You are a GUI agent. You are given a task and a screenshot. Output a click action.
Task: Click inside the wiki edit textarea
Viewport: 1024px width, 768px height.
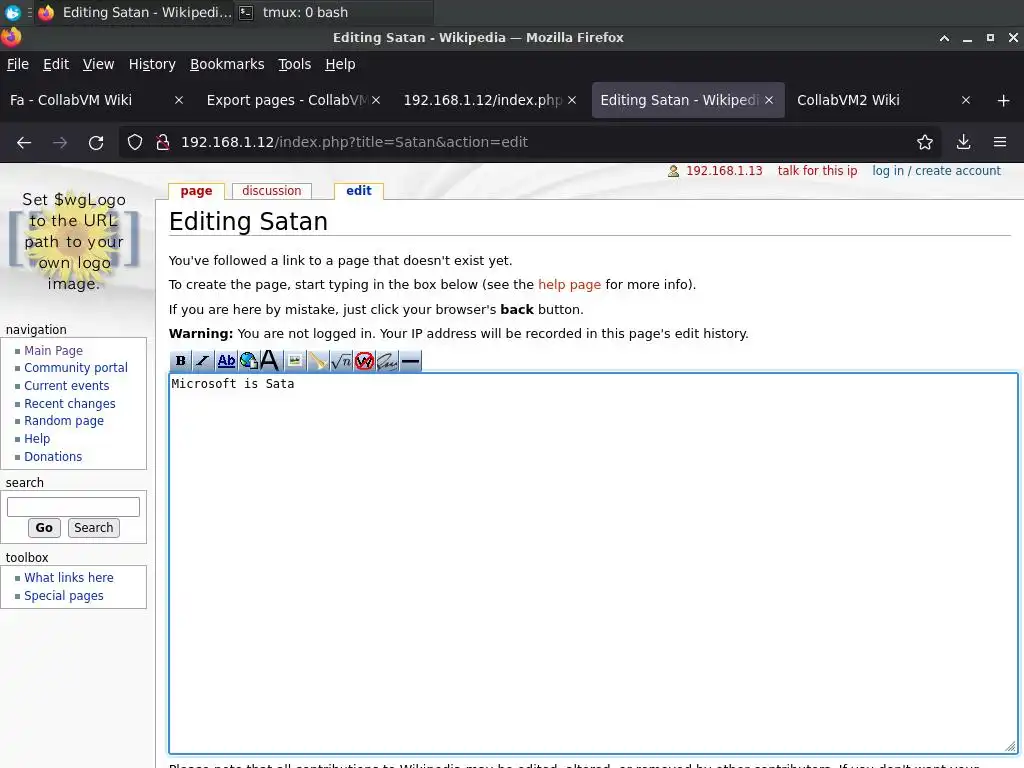tap(593, 564)
